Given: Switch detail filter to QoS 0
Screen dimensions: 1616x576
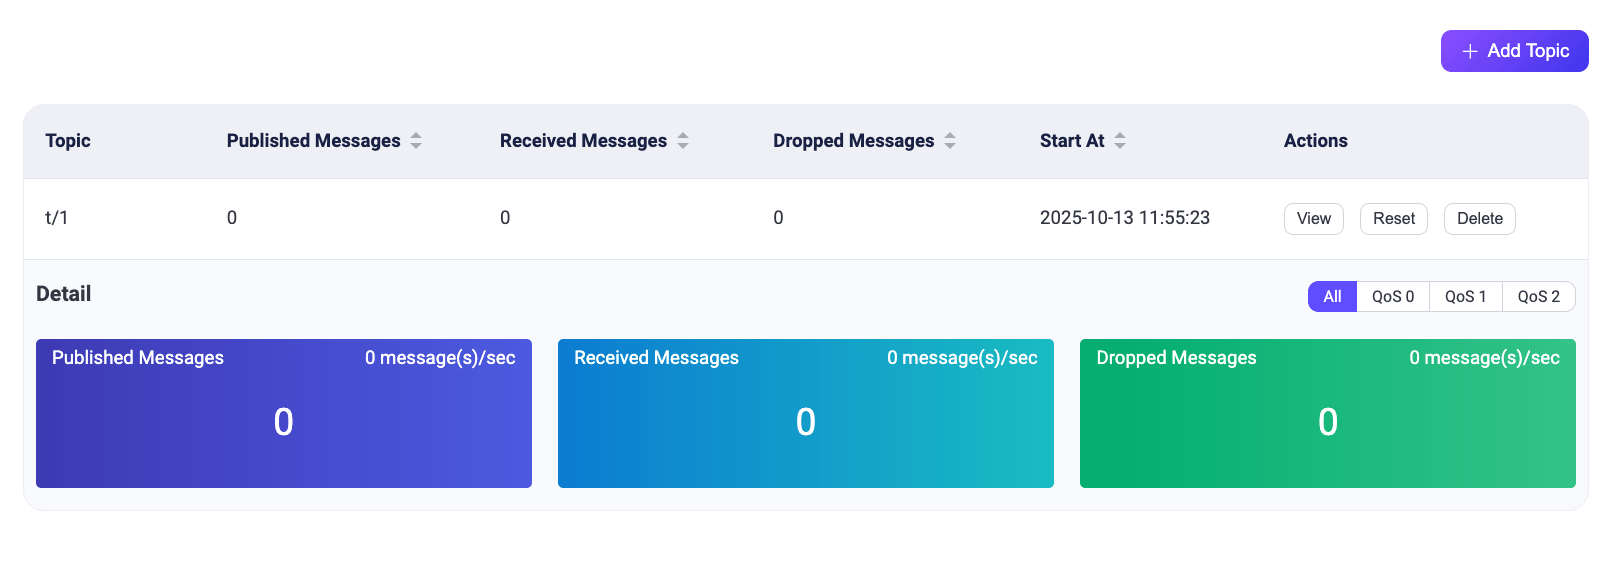Looking at the screenshot, I should click(x=1393, y=297).
